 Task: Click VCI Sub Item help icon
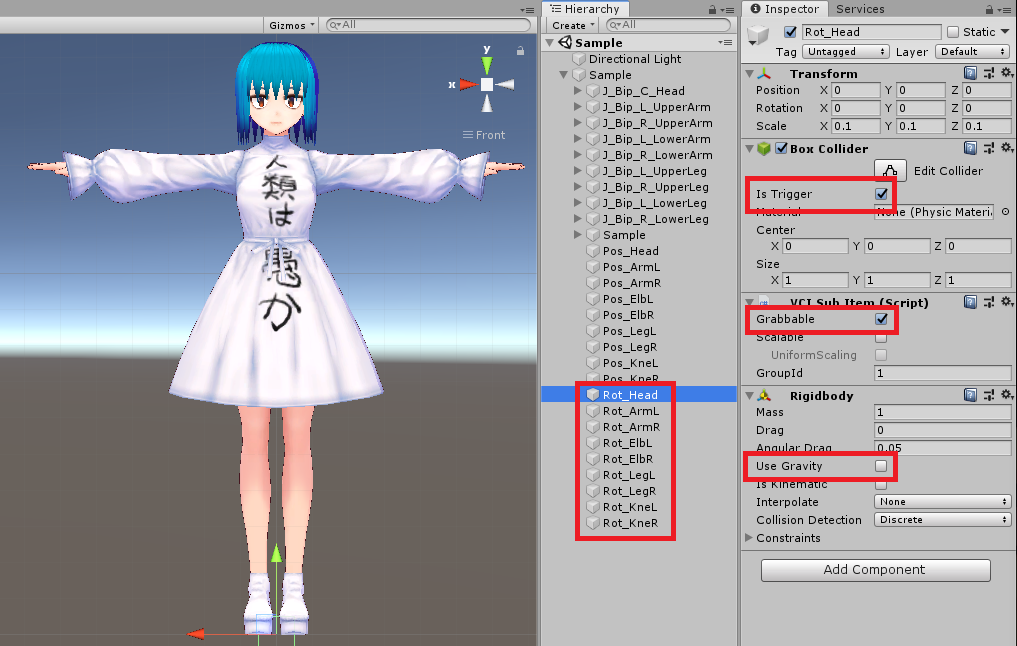tap(970, 302)
